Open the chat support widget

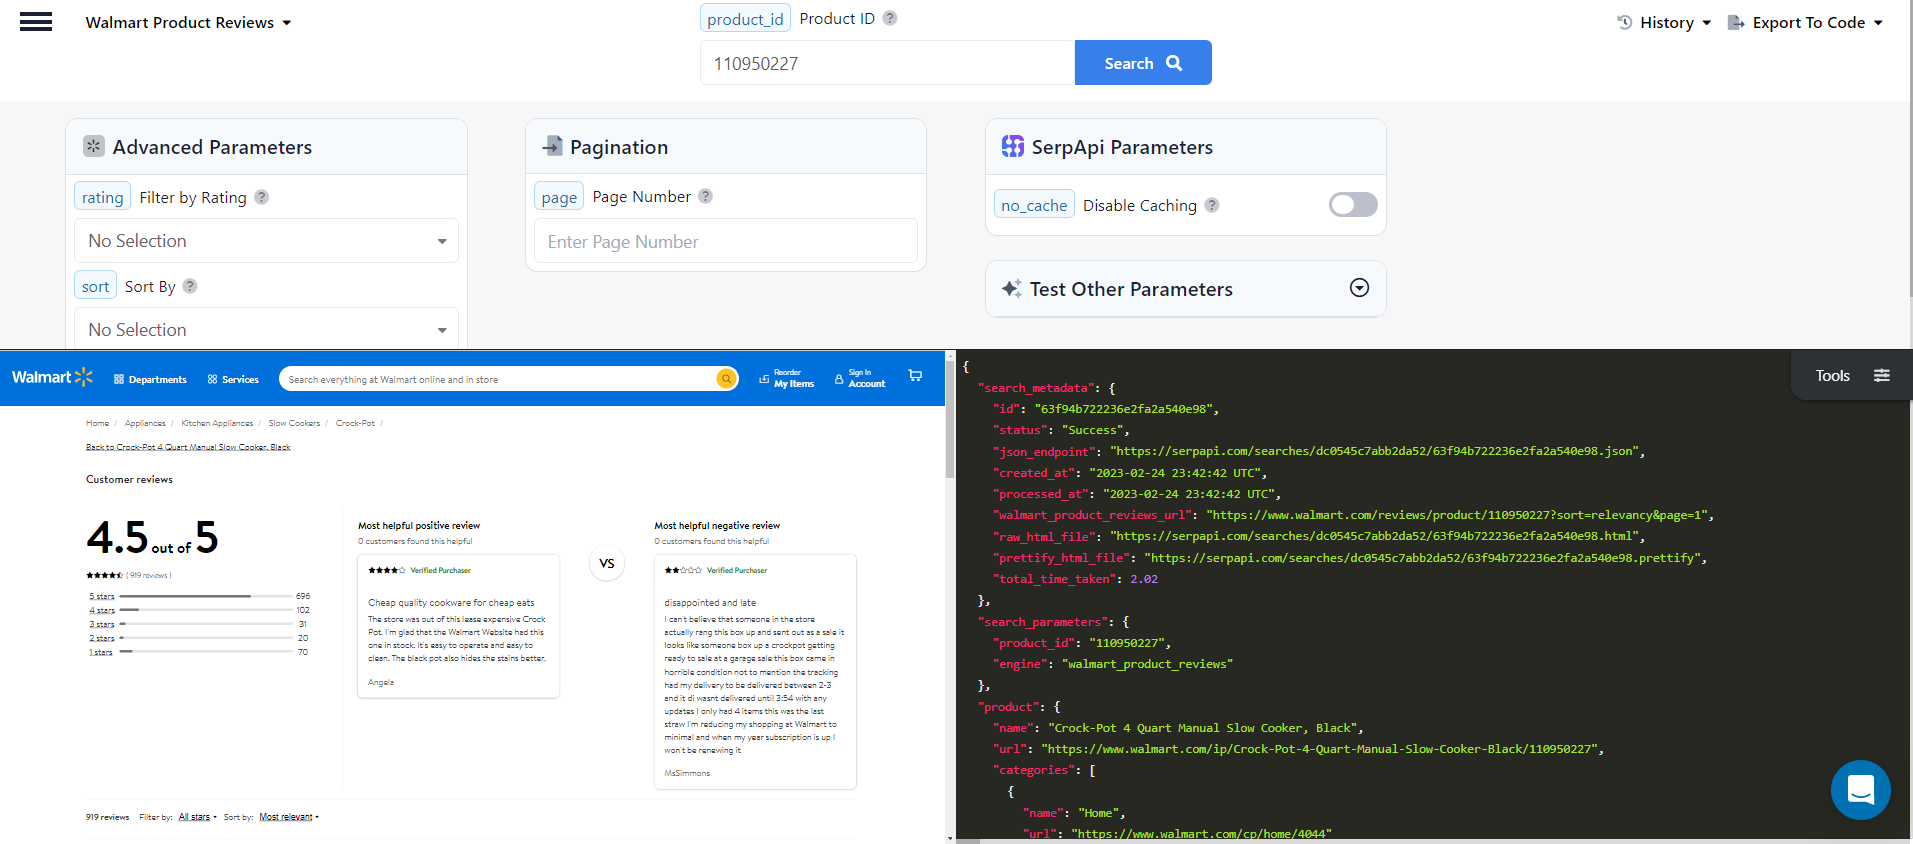click(1860, 790)
